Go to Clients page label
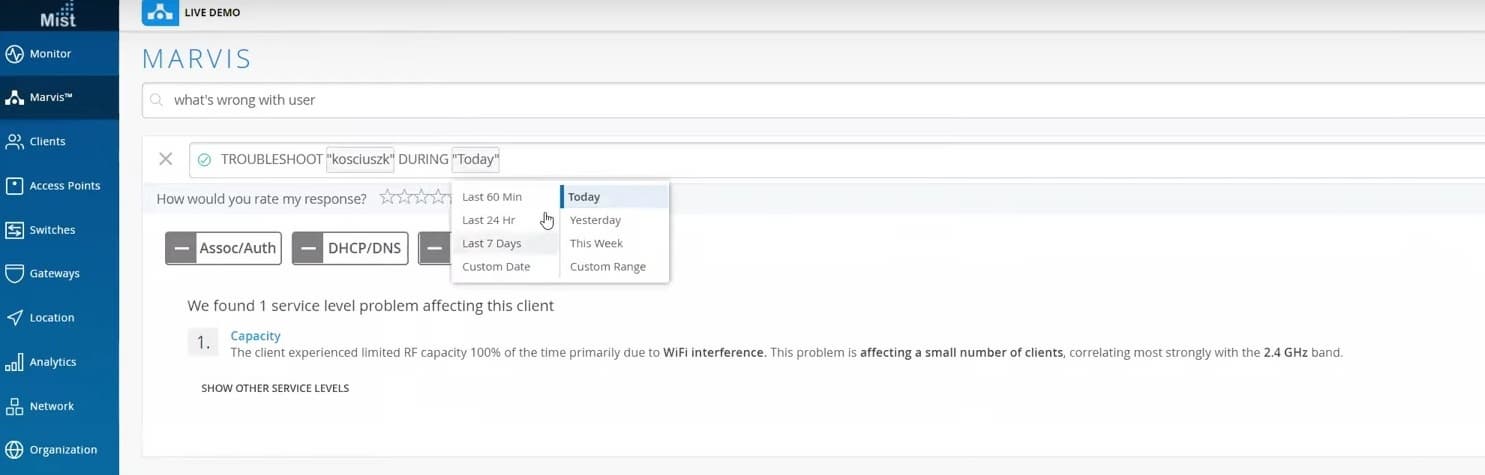 48,142
